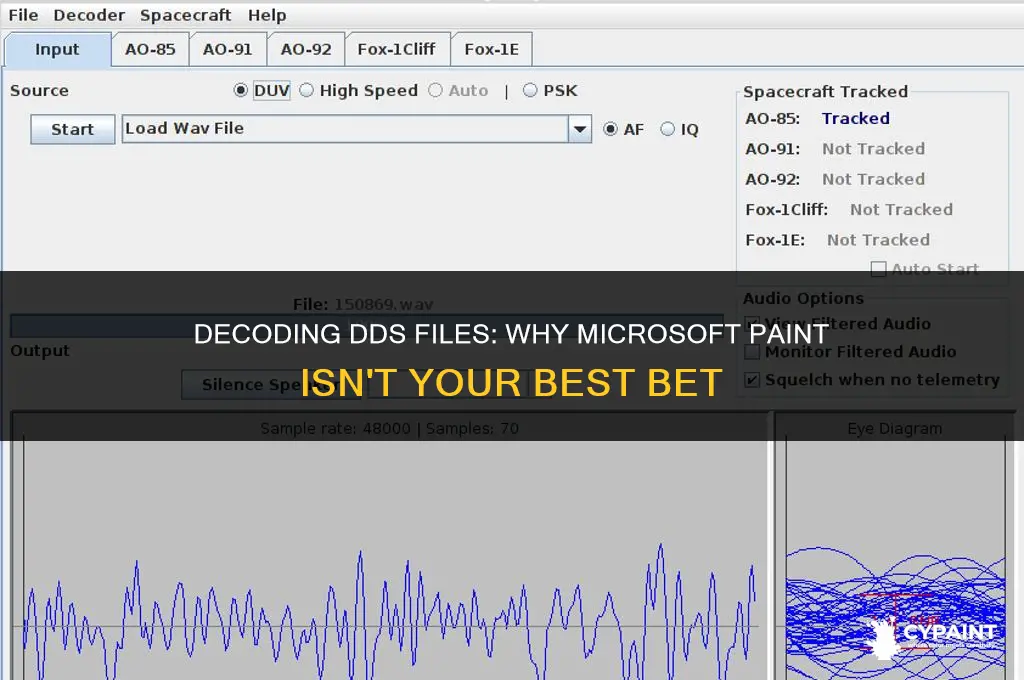This screenshot has height=680, width=1024.
Task: Select the DUV source radio button
Action: 240,90
